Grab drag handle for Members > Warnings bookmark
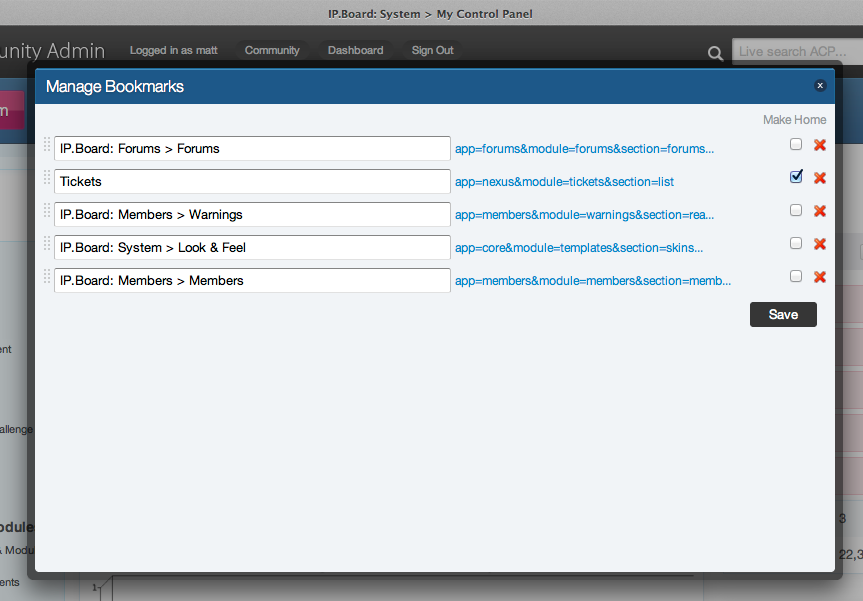The image size is (863, 601). pos(47,210)
